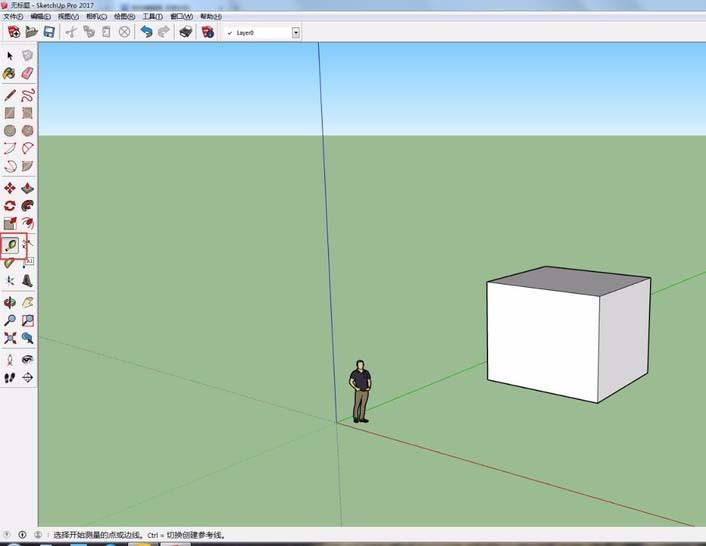
Task: Print the model with printer icon
Action: 186,32
